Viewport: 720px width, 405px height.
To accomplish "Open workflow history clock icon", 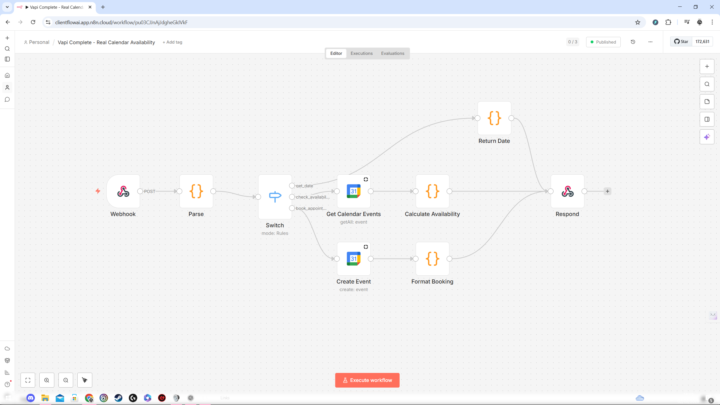I will [x=633, y=42].
